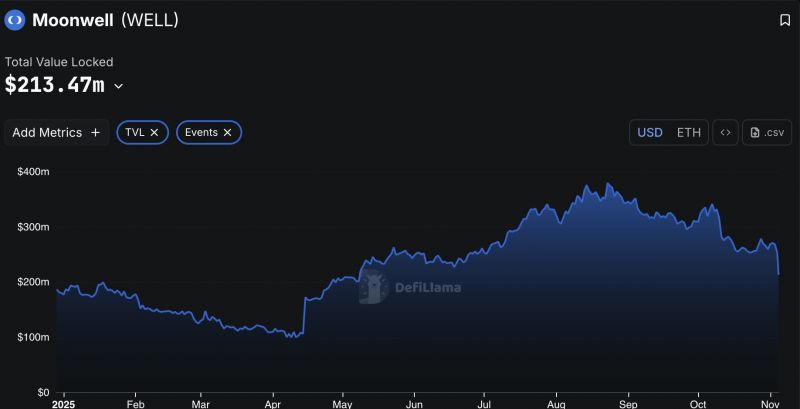The height and width of the screenshot is (409, 800).
Task: Click the May x-axis label
Action: 343,404
